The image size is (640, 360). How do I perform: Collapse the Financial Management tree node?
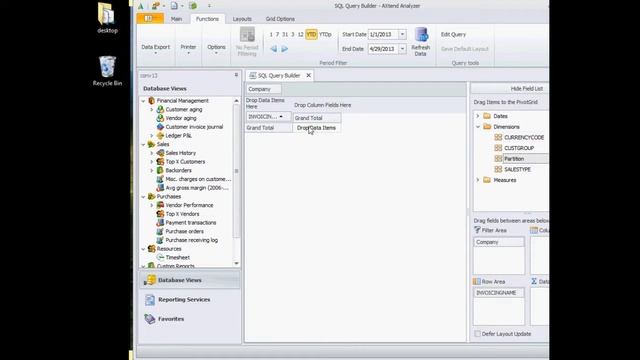tap(143, 101)
